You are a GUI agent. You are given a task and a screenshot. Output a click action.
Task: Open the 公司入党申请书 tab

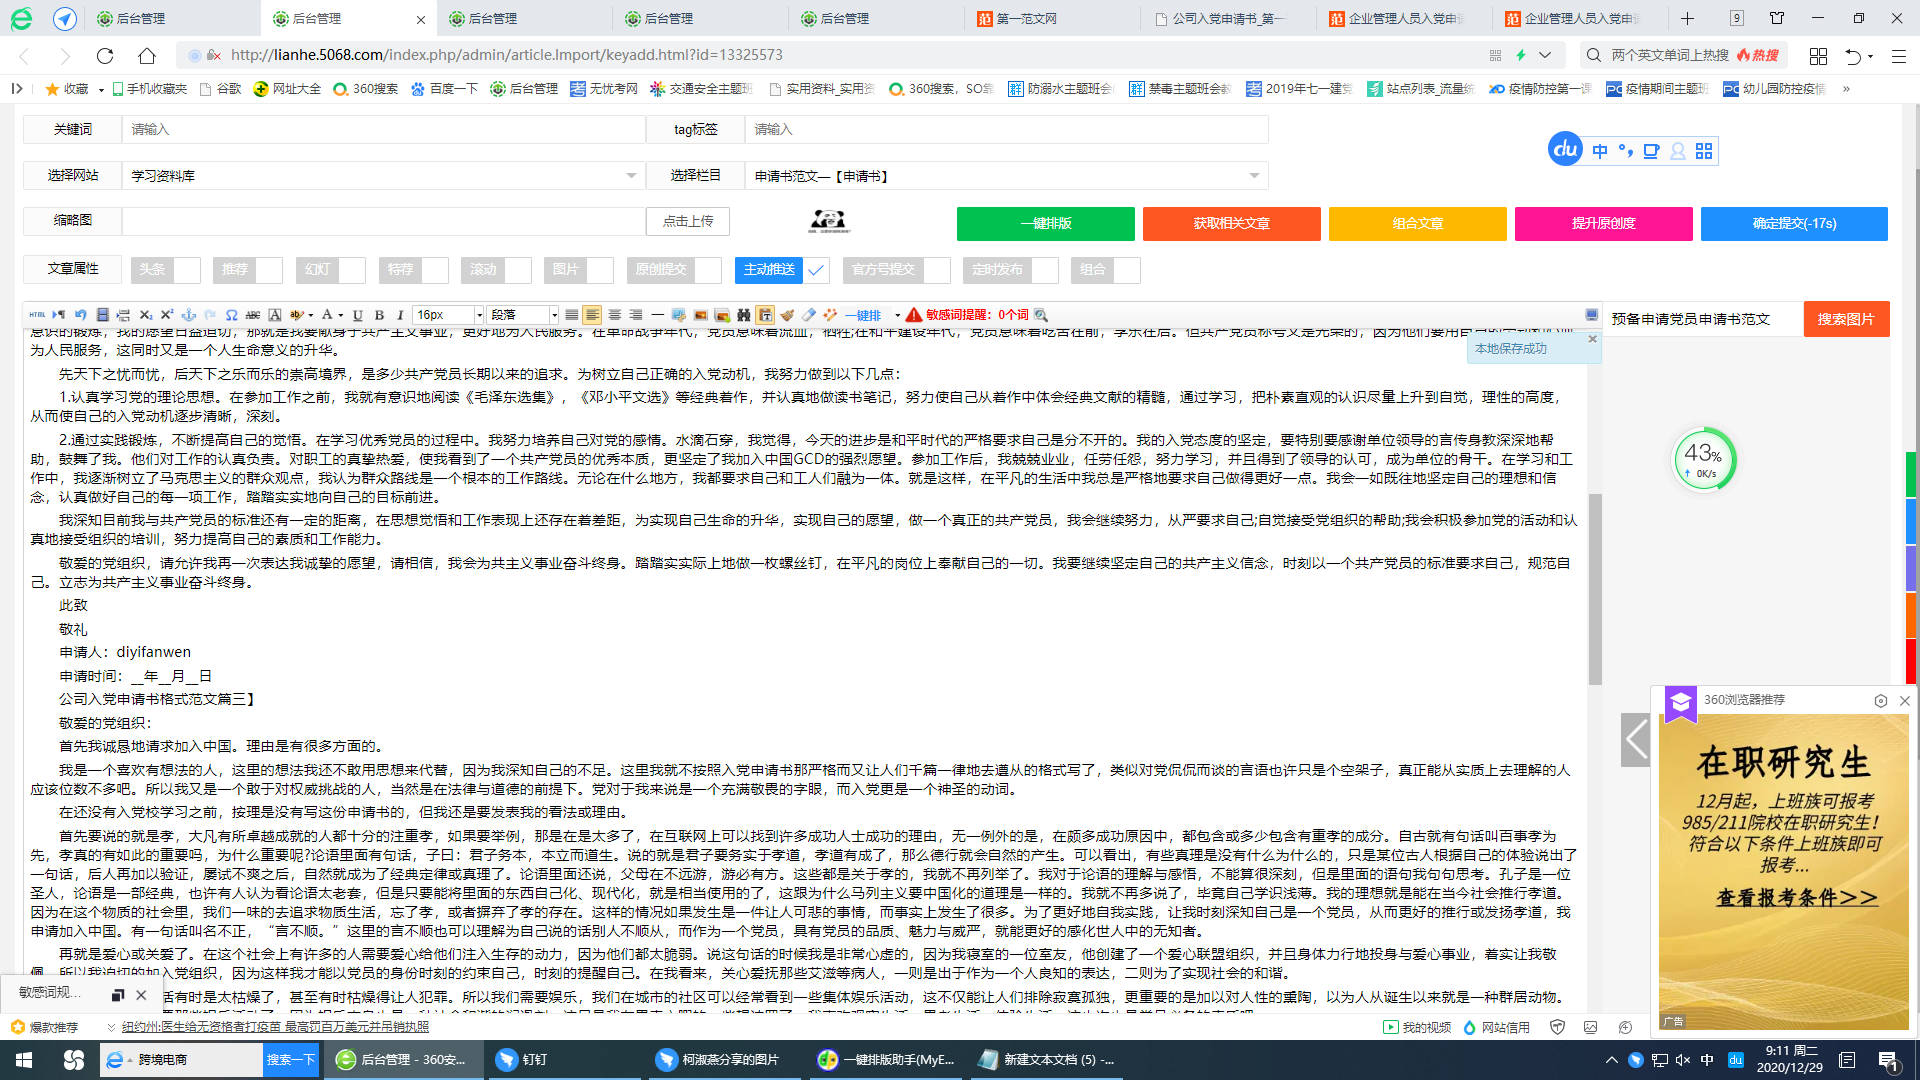1225,18
